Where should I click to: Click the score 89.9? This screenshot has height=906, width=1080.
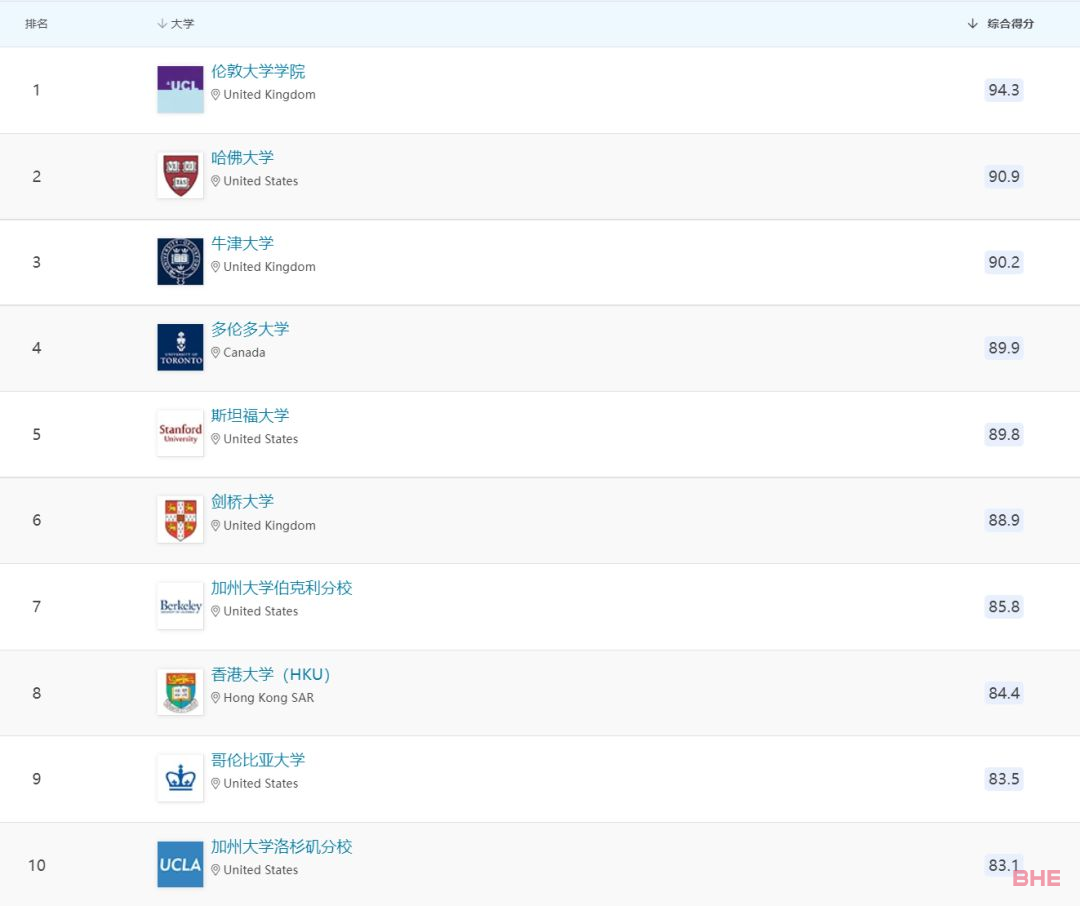1004,348
